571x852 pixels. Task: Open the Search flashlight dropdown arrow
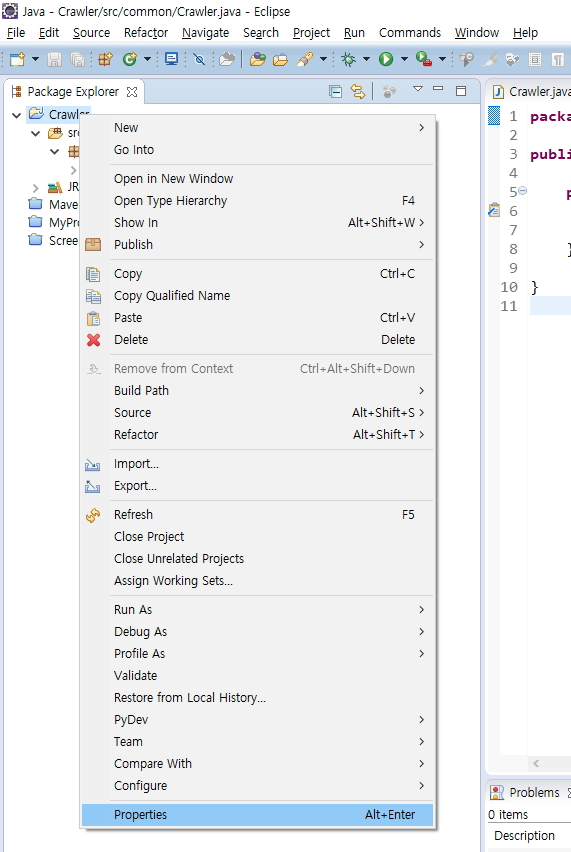[x=323, y=59]
